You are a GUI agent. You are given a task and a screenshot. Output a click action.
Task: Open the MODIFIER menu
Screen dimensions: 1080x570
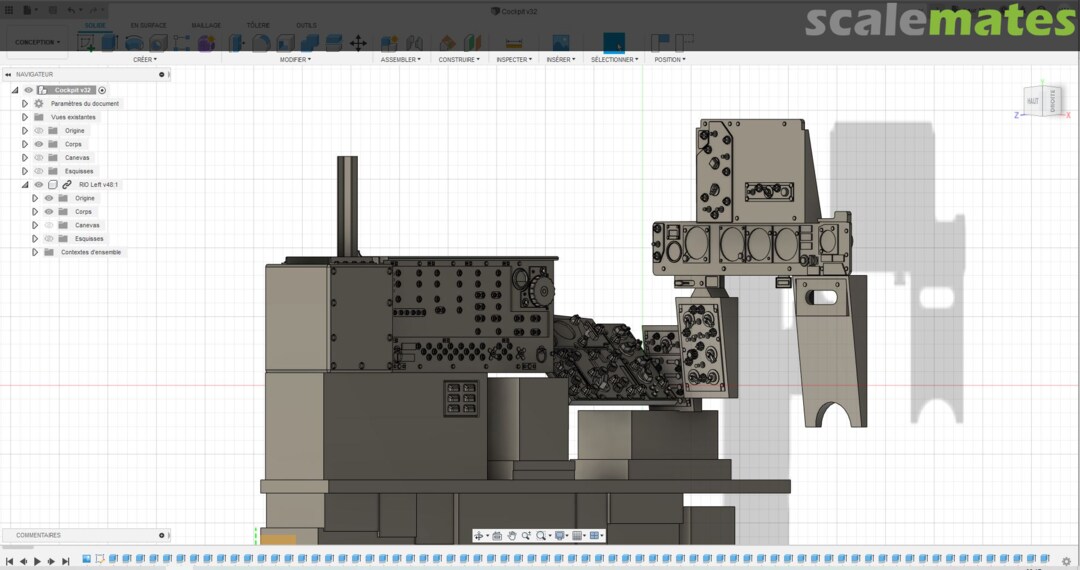[294, 60]
